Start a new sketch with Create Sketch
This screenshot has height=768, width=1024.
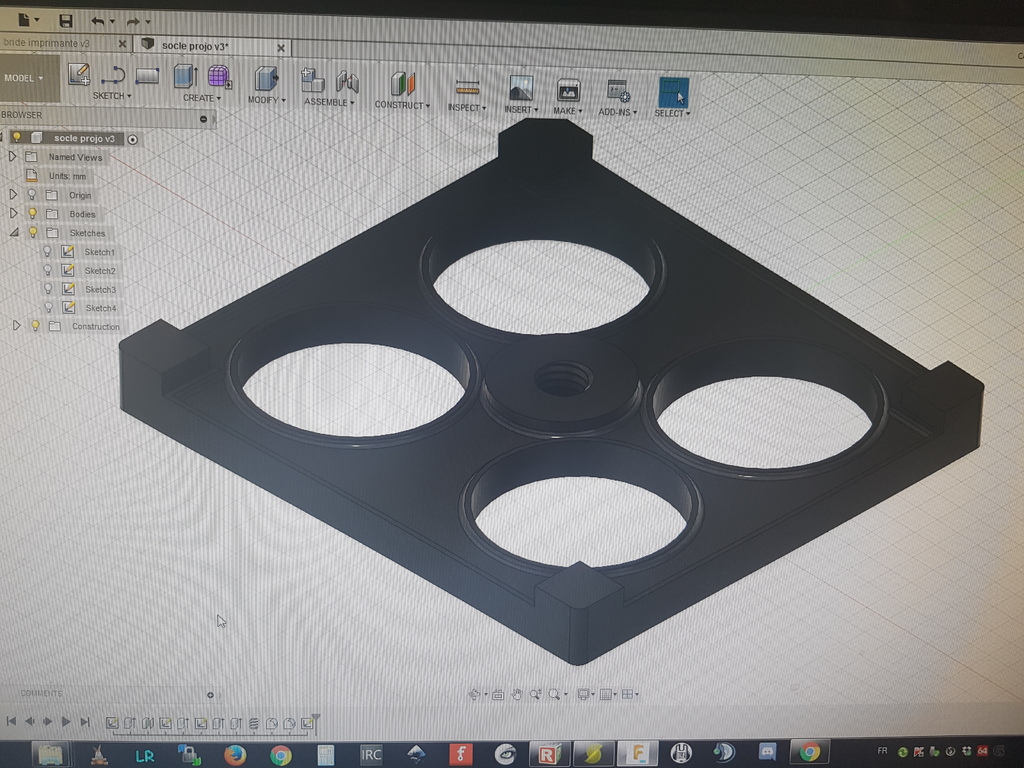[79, 74]
